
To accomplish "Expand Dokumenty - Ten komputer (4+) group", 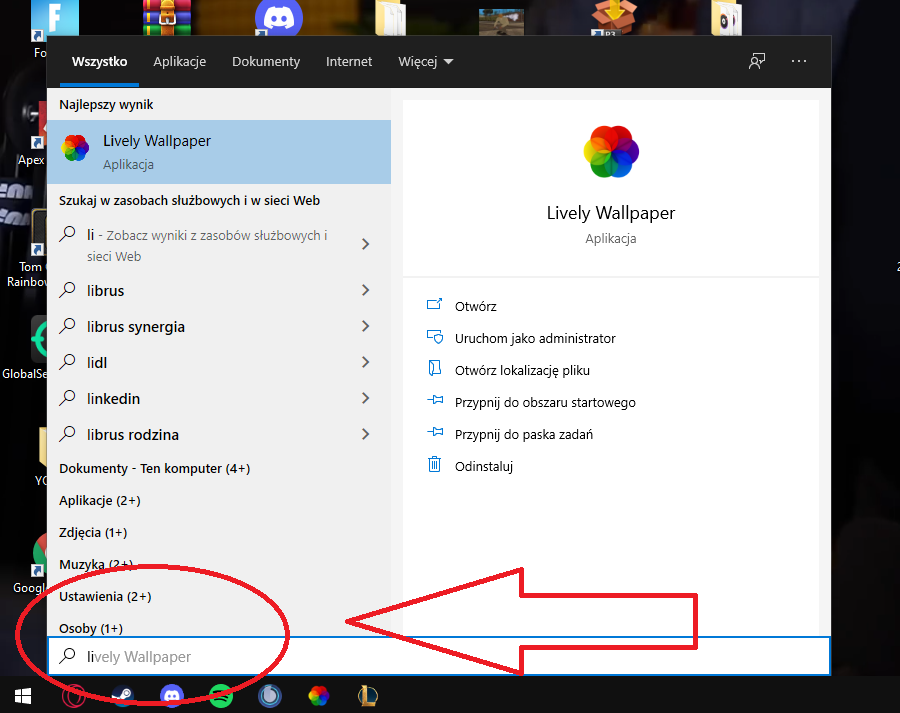I will [154, 468].
